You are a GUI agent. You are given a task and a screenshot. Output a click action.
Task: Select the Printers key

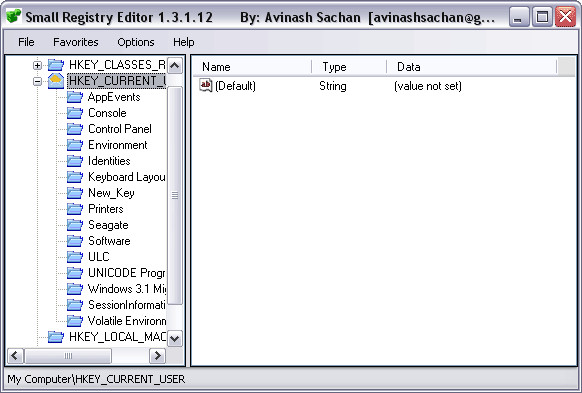tap(106, 209)
